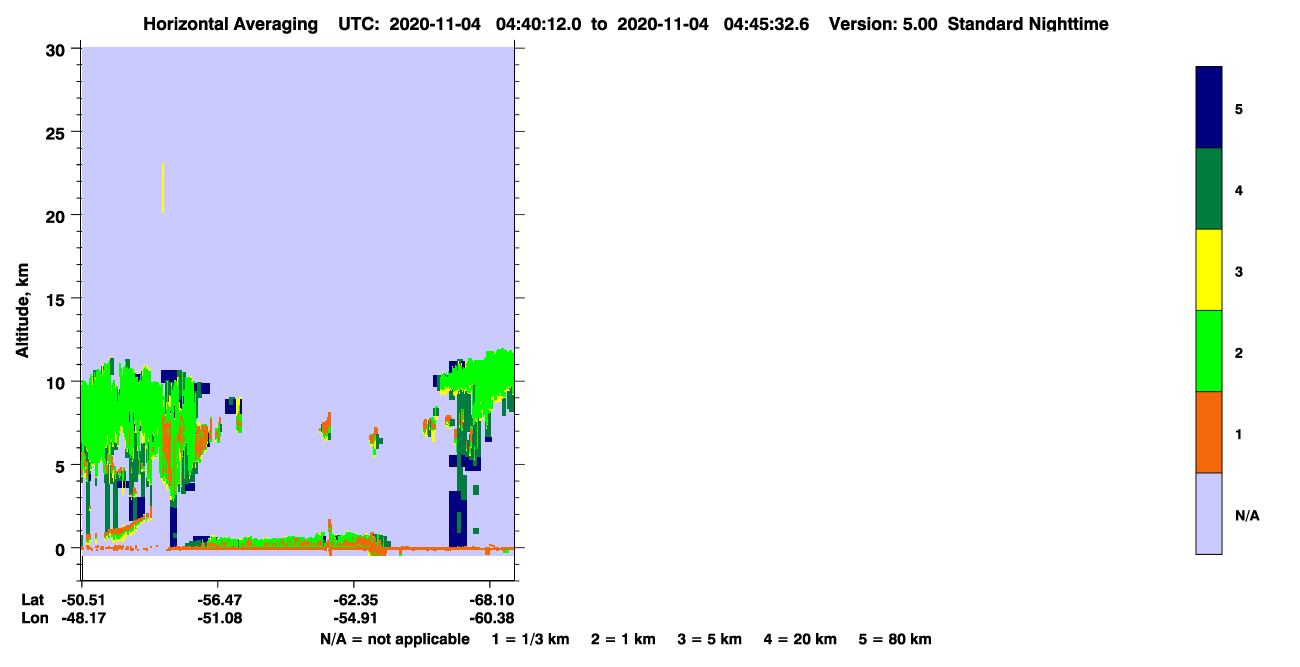Click the colorbar label '4'
1300x667 pixels.
click(1239, 190)
